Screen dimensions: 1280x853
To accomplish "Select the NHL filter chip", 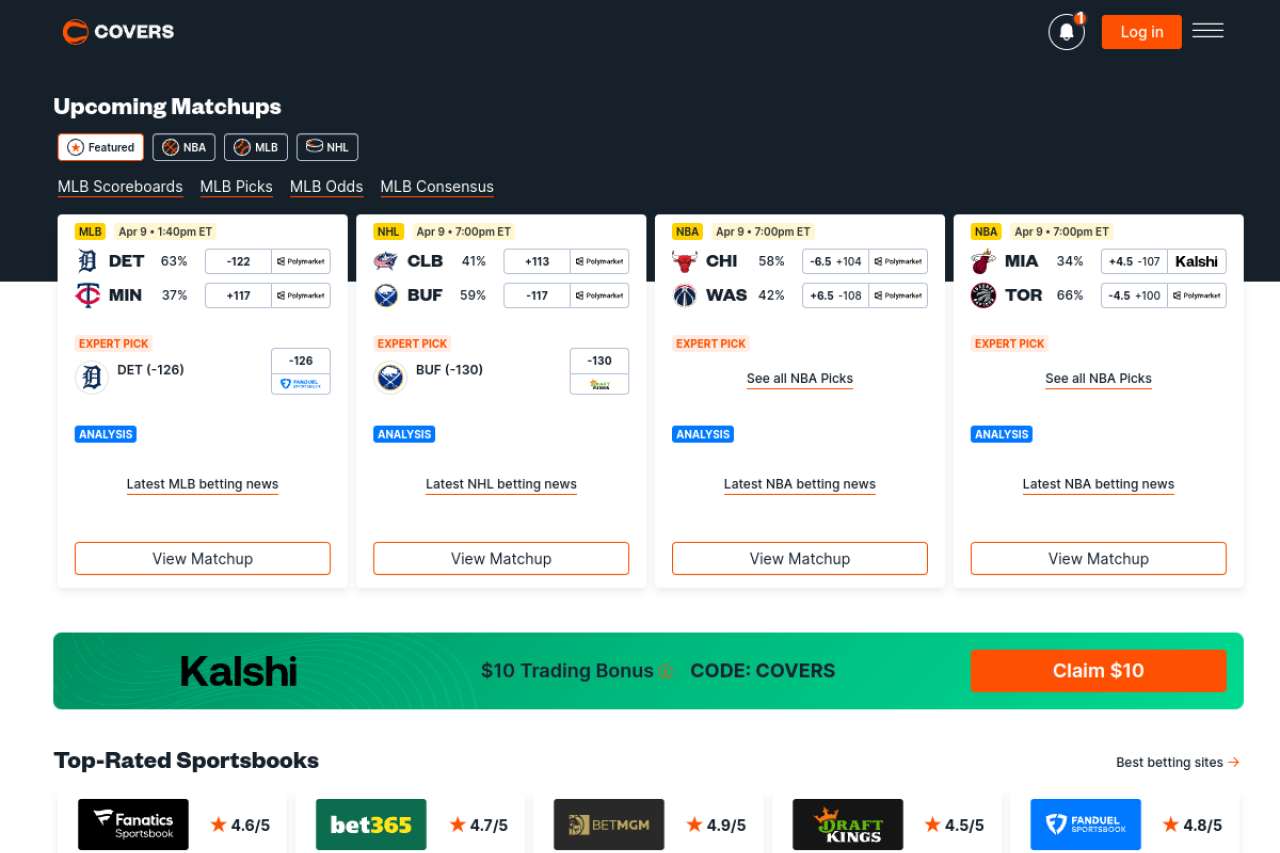I will [x=327, y=147].
